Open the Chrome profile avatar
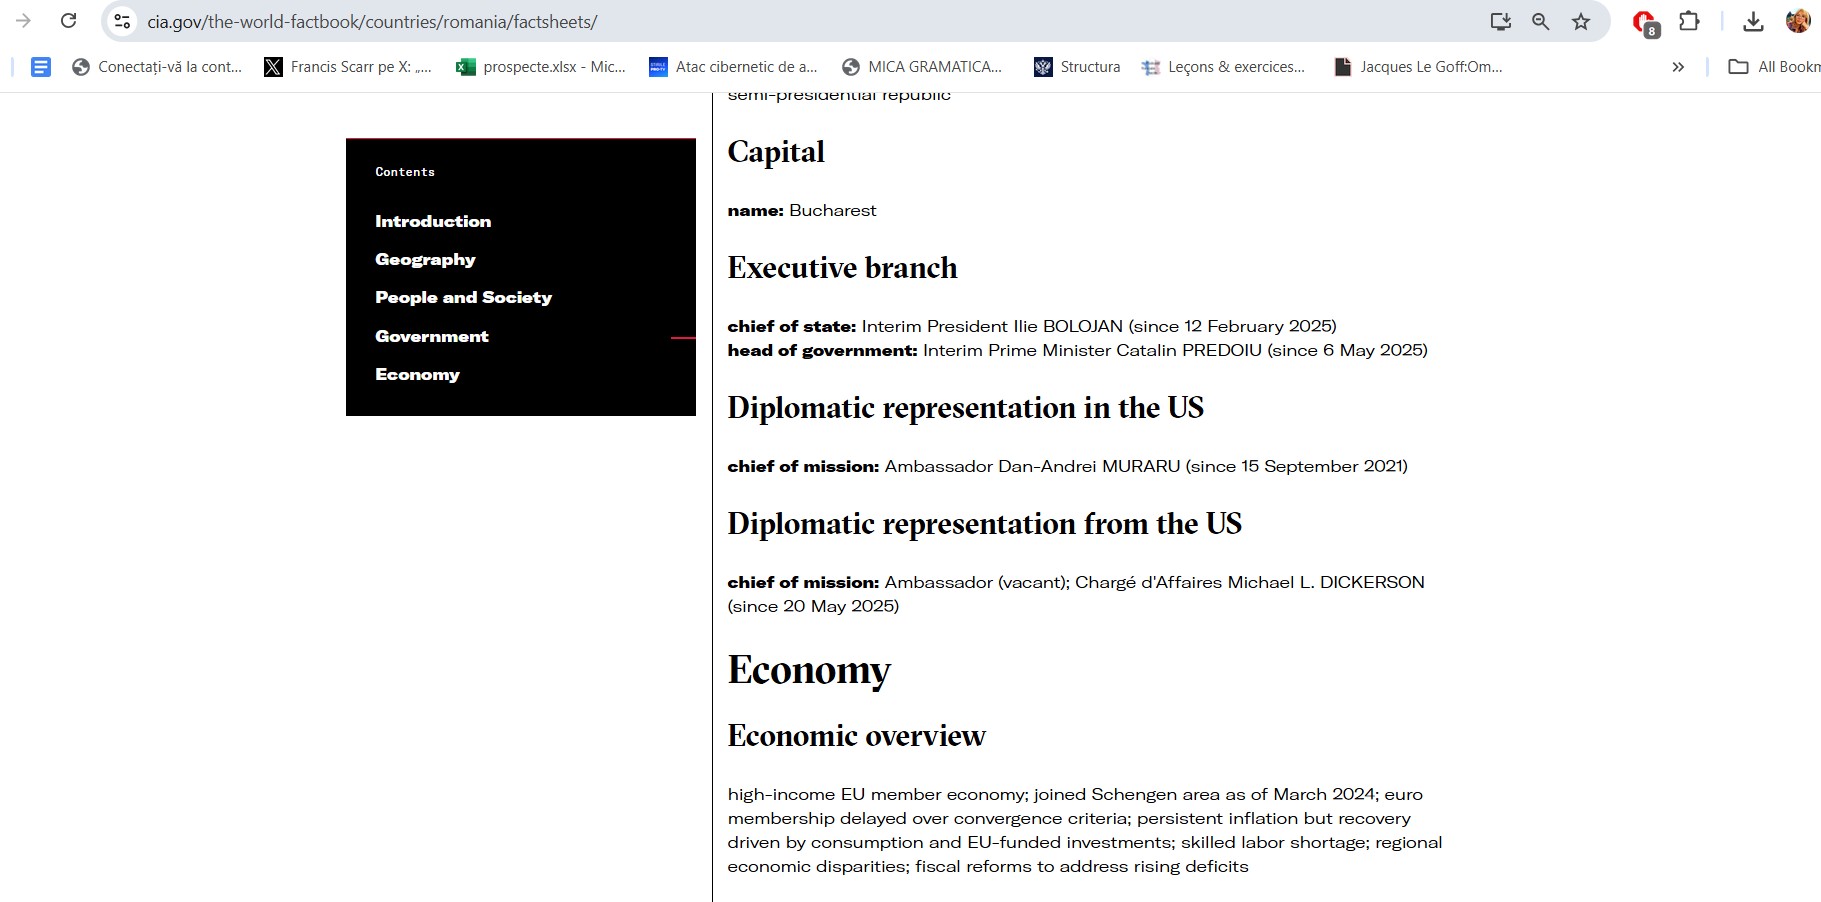1821x902 pixels. point(1797,21)
